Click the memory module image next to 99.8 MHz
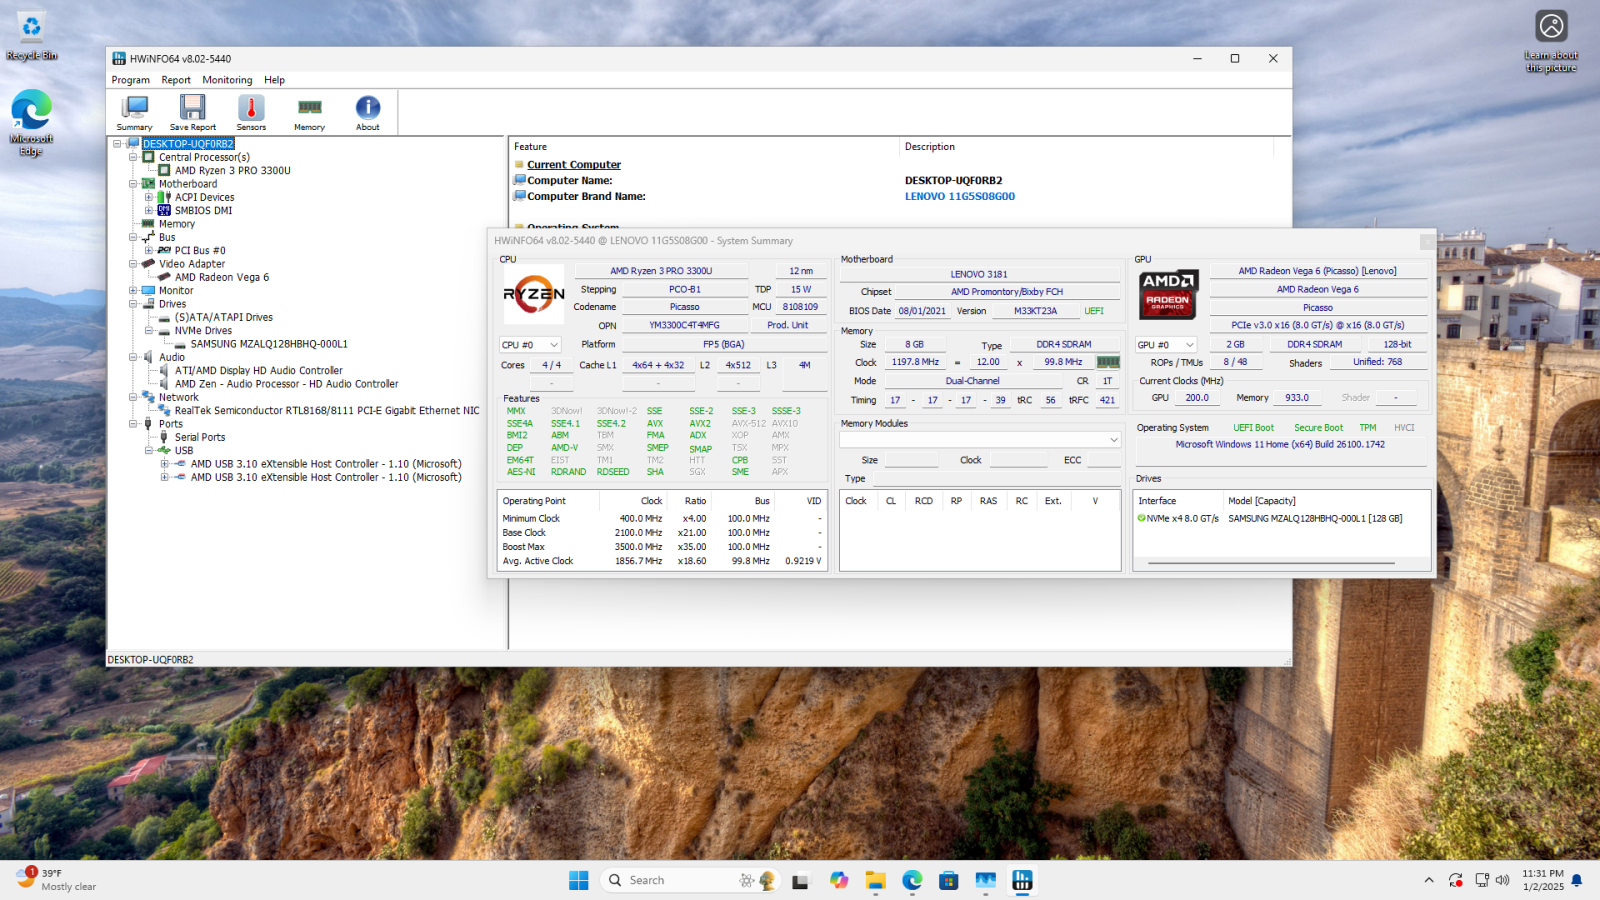The height and width of the screenshot is (900, 1600). (x=1110, y=362)
